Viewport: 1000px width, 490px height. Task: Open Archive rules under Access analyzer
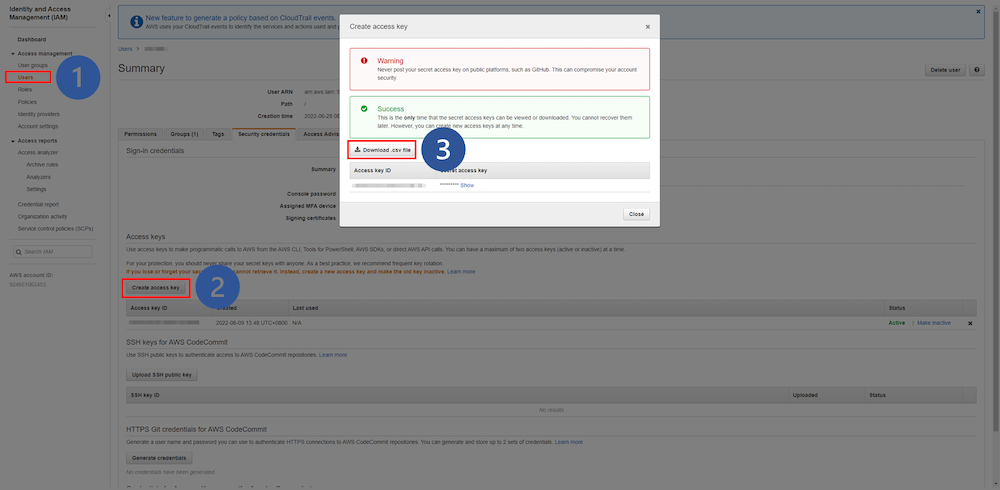pos(42,165)
